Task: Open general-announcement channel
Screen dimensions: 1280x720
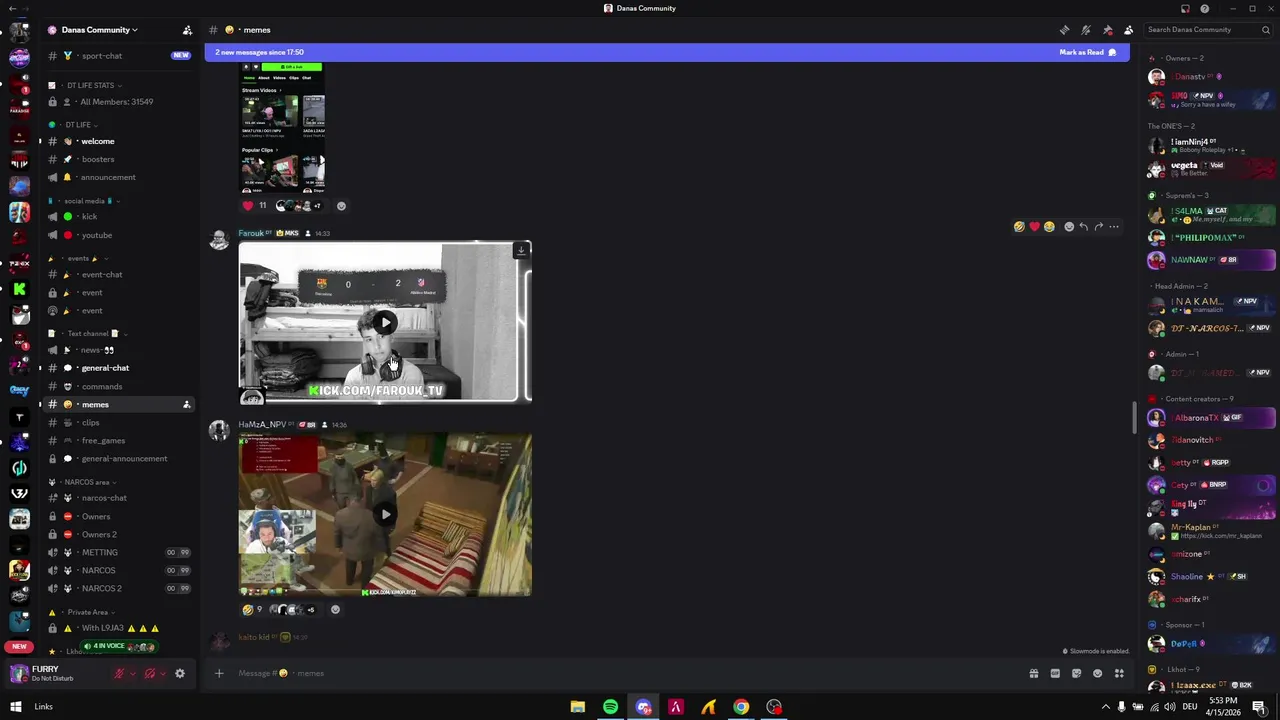Action: [x=119, y=458]
